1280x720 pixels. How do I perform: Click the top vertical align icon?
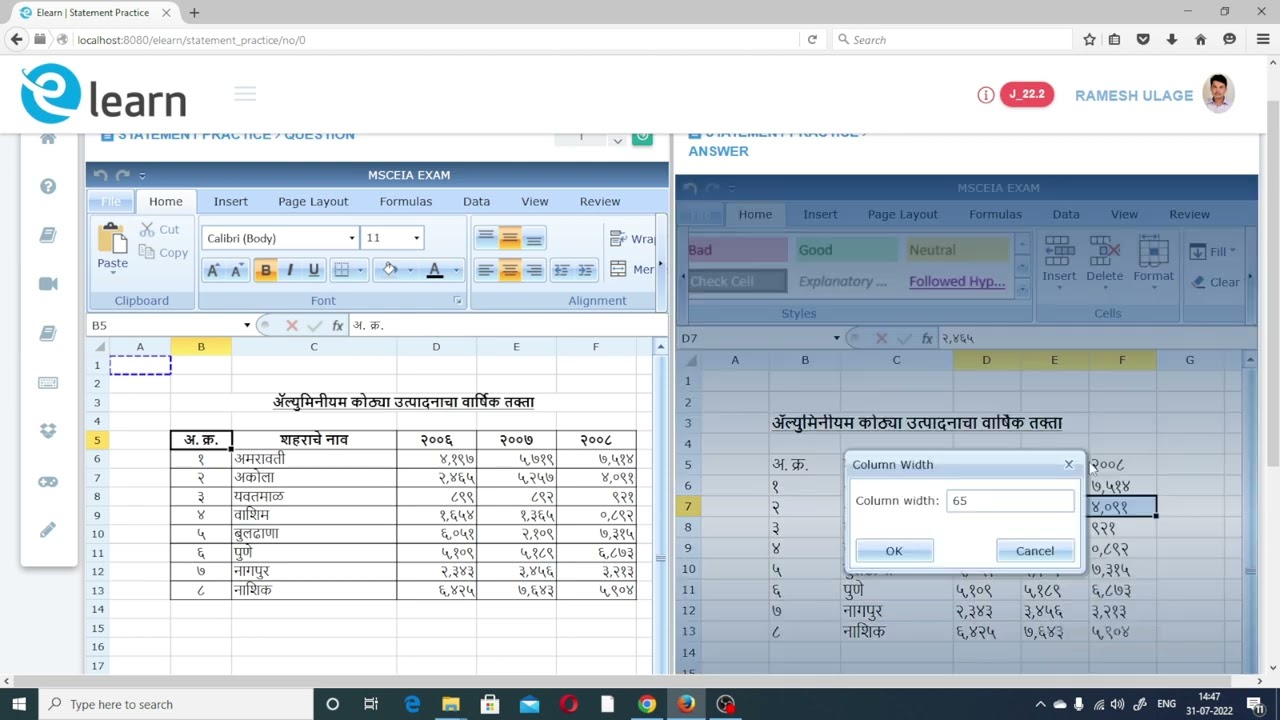[485, 237]
